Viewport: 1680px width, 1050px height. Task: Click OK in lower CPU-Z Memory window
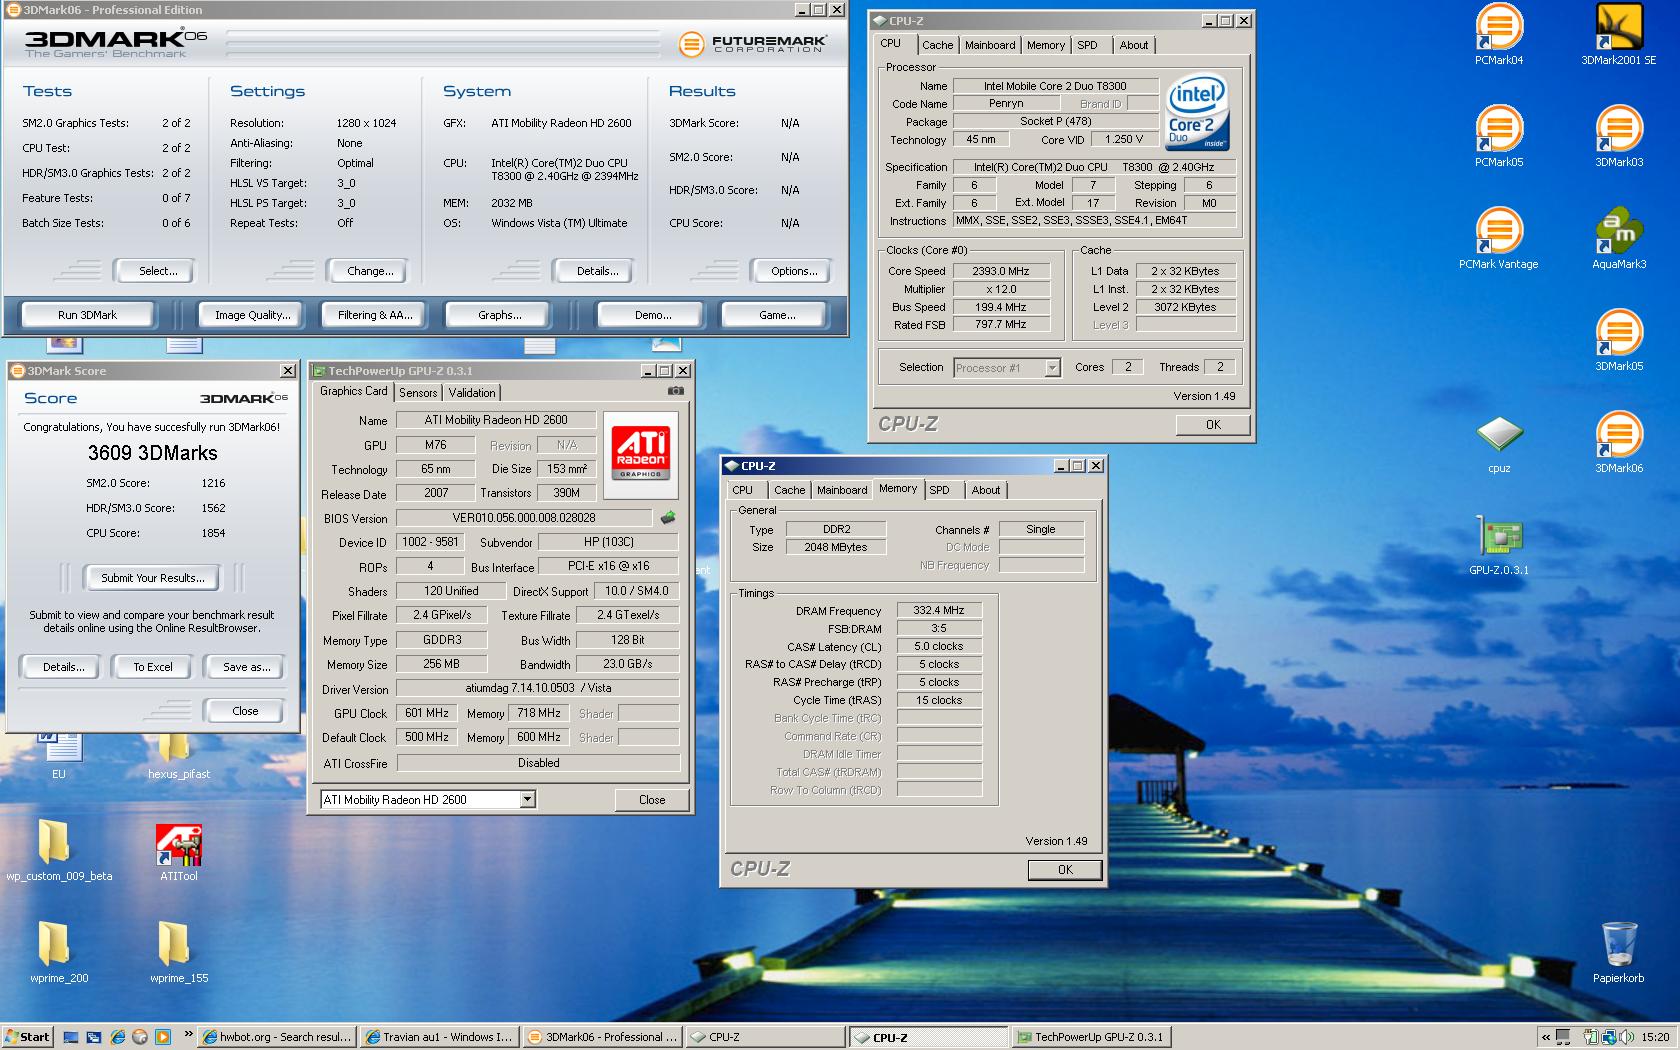coord(1065,870)
